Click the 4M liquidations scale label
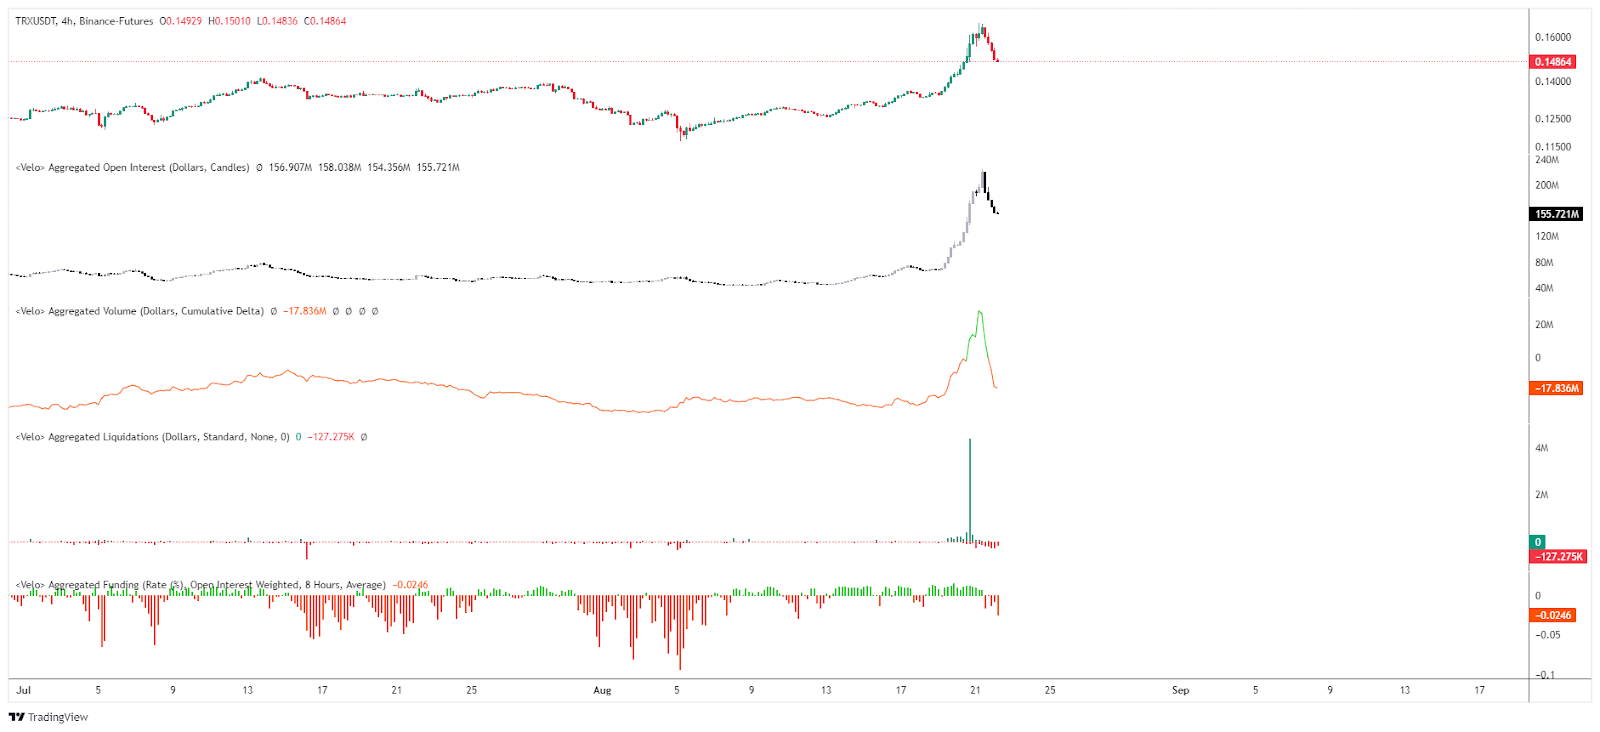This screenshot has height=732, width=1600. click(x=1542, y=448)
